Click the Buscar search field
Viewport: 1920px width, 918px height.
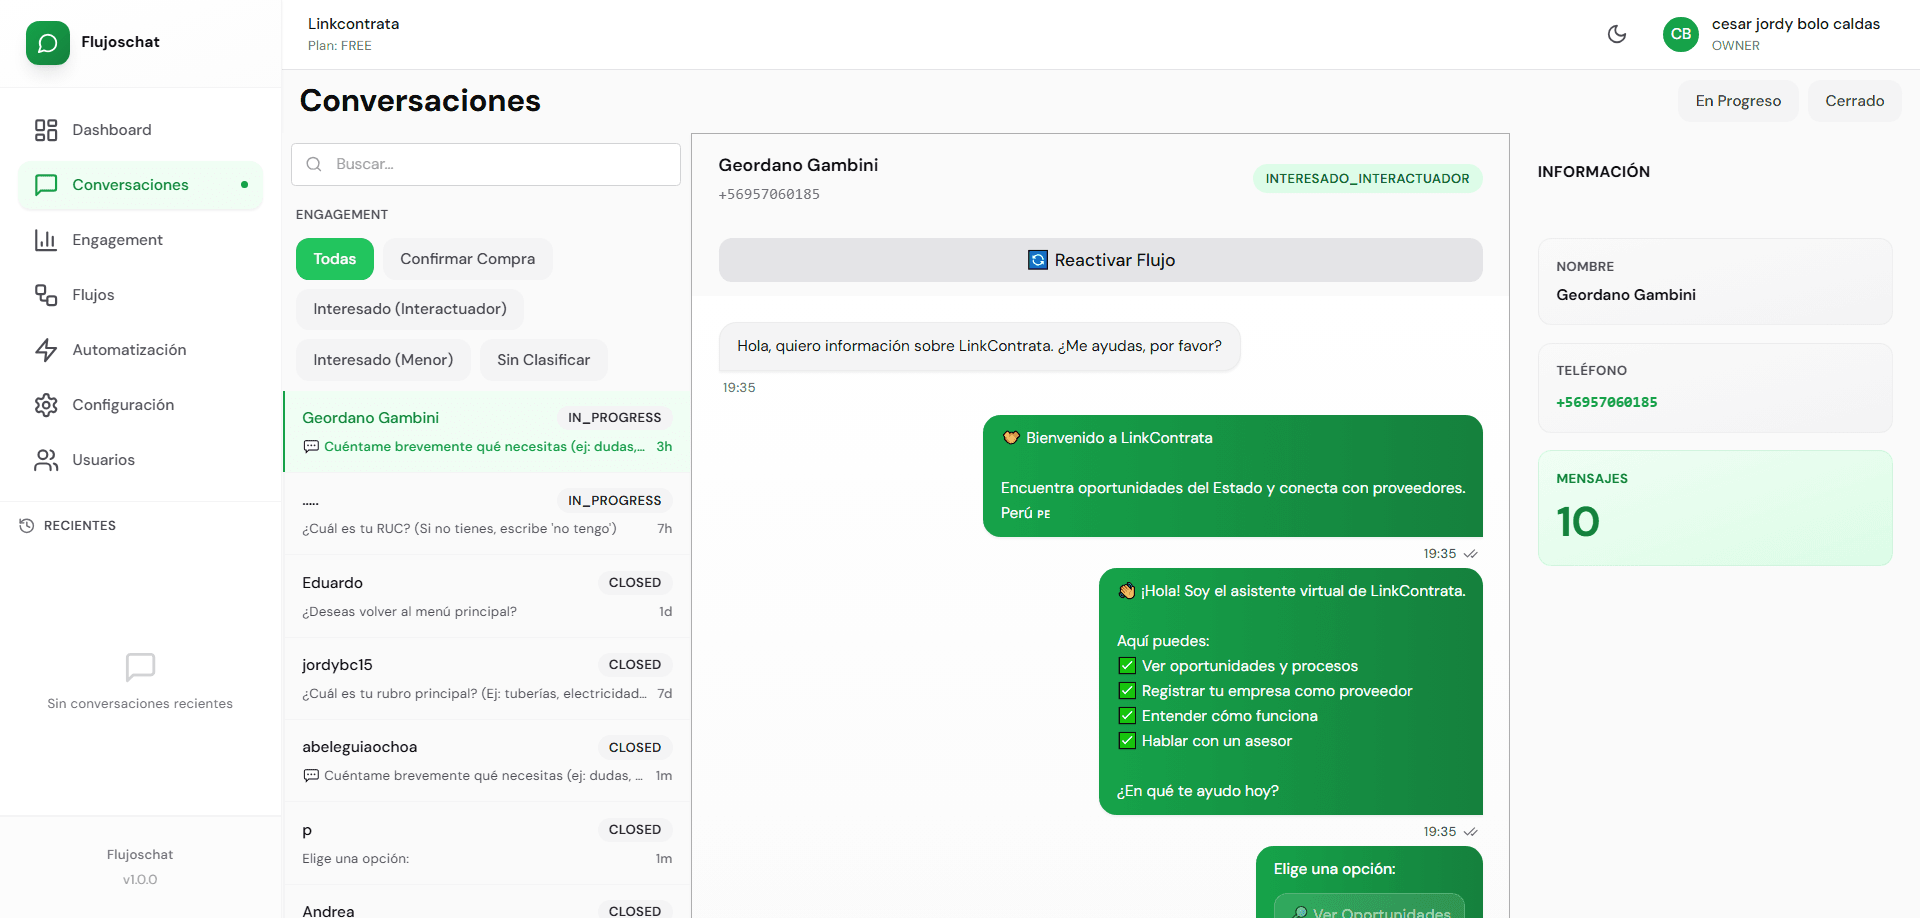click(486, 164)
